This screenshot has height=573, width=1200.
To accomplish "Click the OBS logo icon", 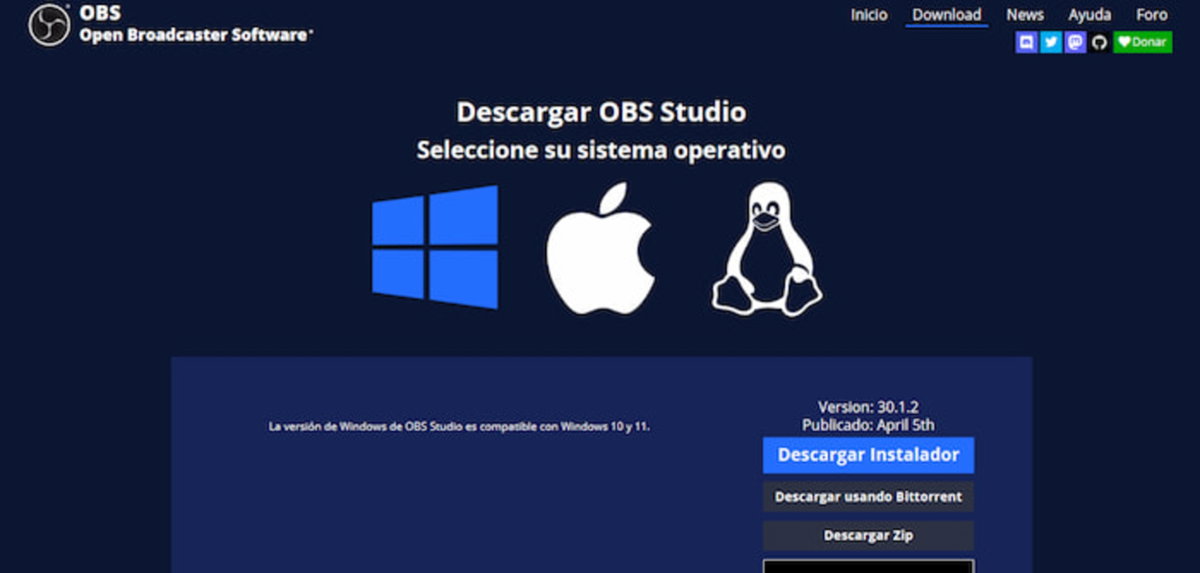I will tap(49, 25).
